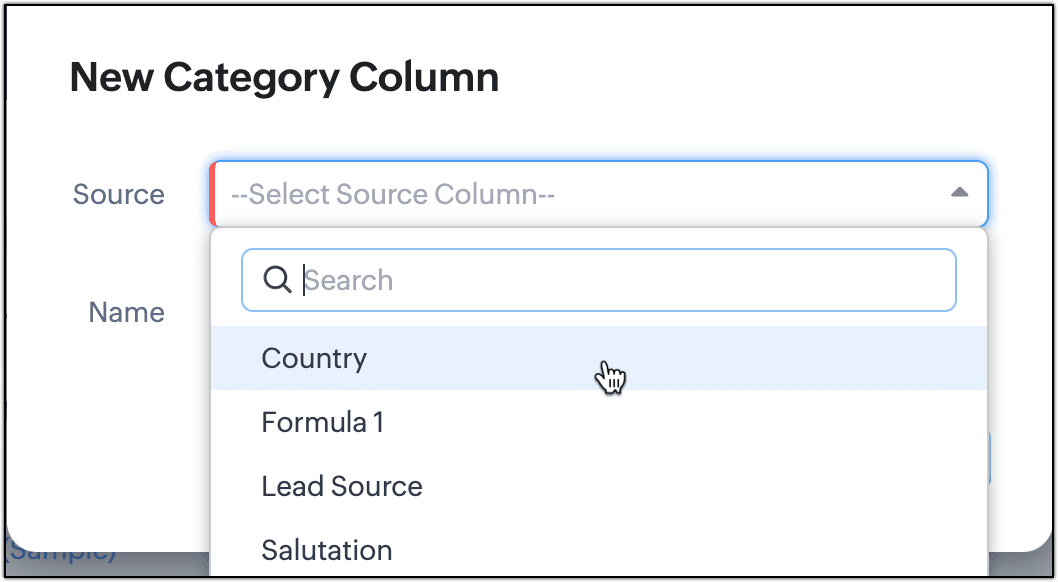Open the Select Source Column combo box
The width and height of the screenshot is (1058, 582).
point(598,193)
